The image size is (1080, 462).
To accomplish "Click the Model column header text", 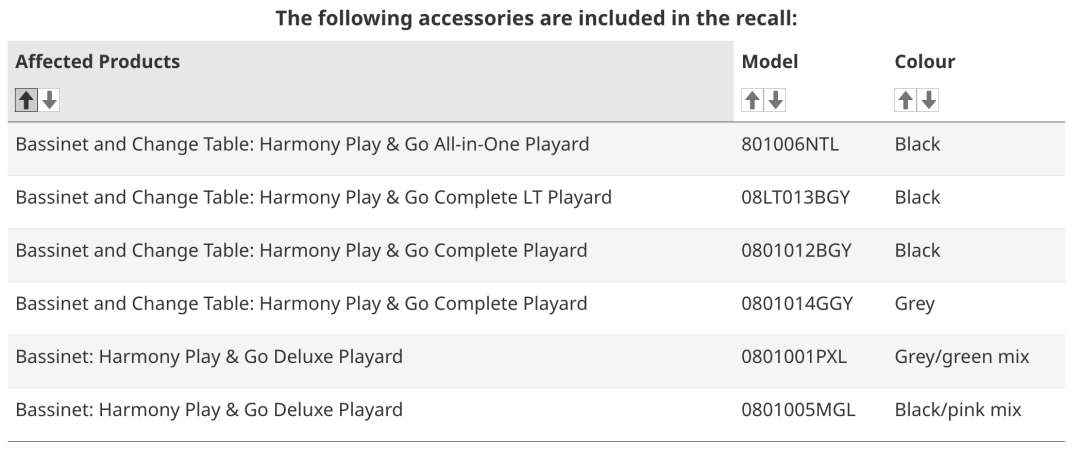I will 769,61.
